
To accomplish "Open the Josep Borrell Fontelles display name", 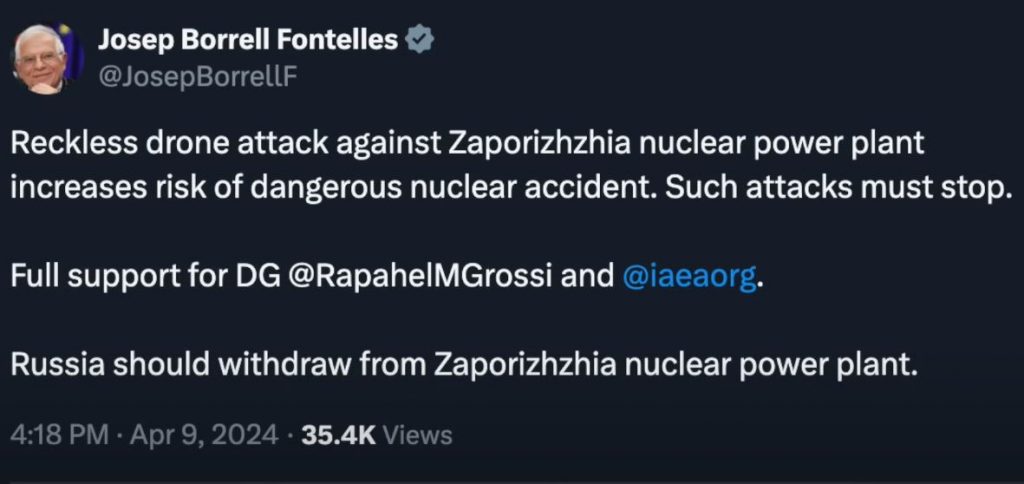I will (x=249, y=40).
